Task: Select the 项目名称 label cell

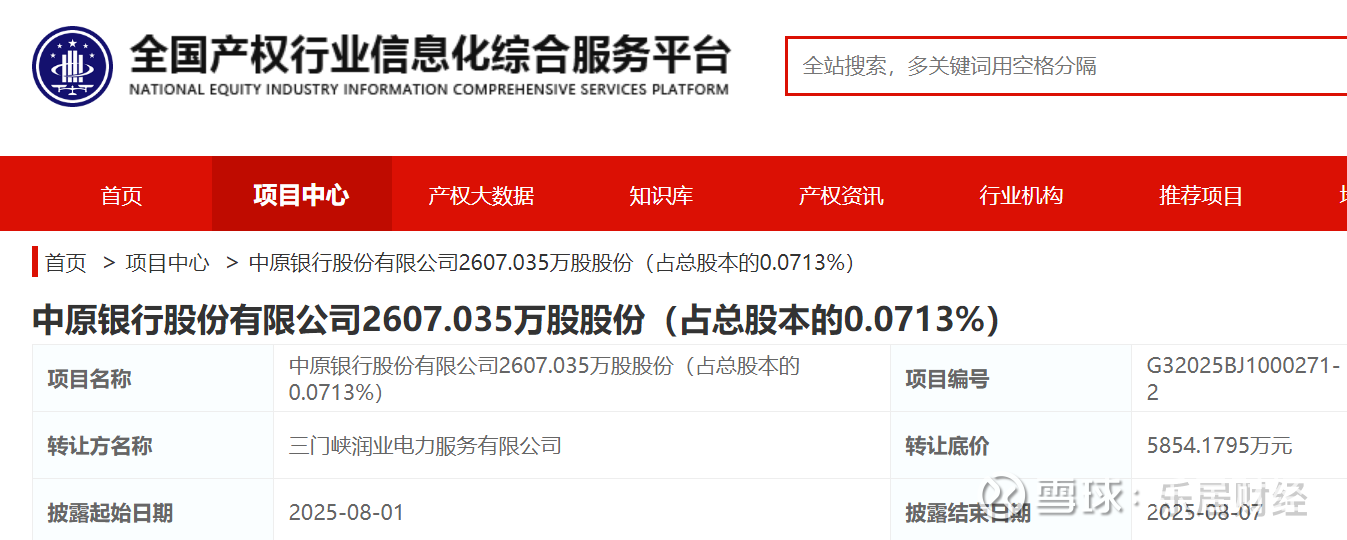Action: 153,379
